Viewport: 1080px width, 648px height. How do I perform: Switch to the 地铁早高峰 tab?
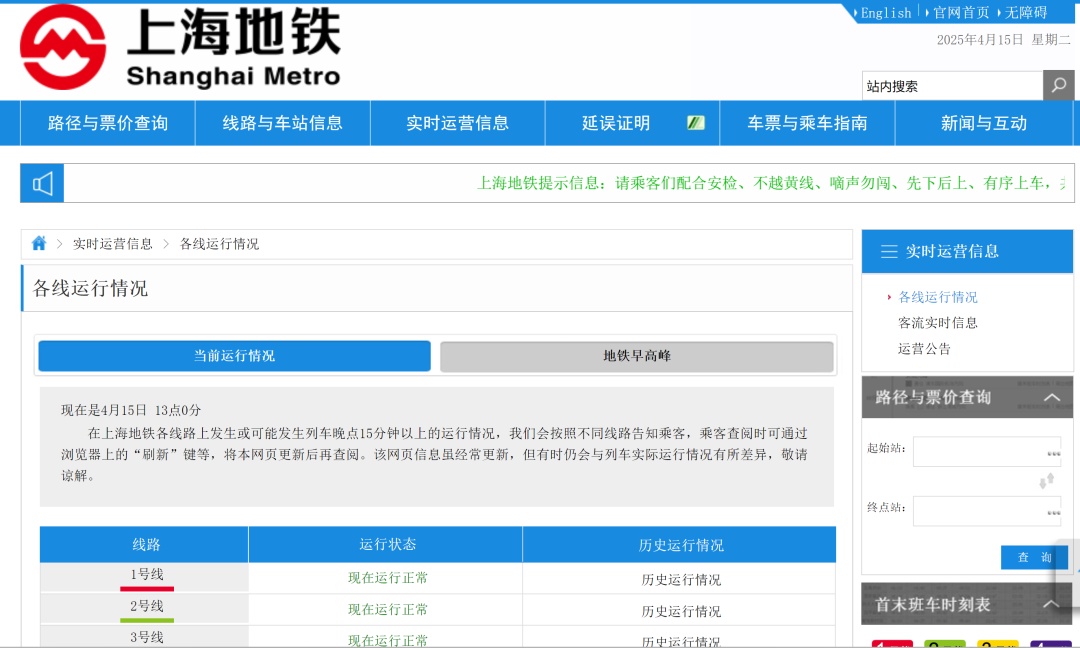(637, 356)
